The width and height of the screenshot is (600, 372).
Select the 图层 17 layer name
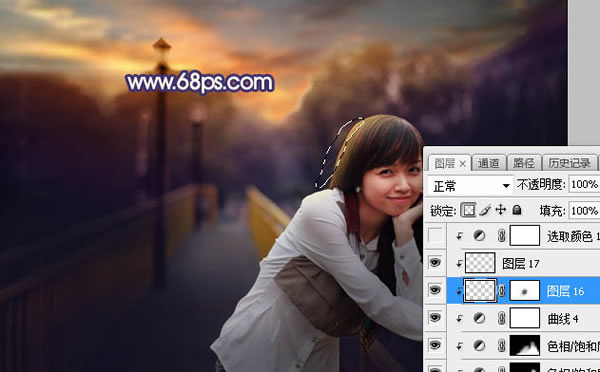click(521, 264)
